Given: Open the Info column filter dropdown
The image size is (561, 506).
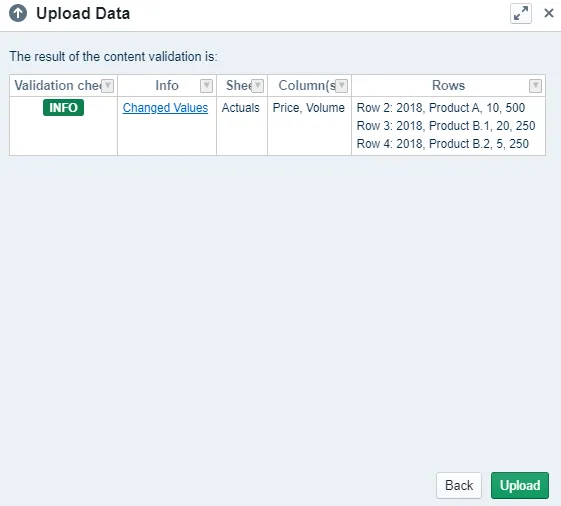Looking at the screenshot, I should tap(206, 86).
